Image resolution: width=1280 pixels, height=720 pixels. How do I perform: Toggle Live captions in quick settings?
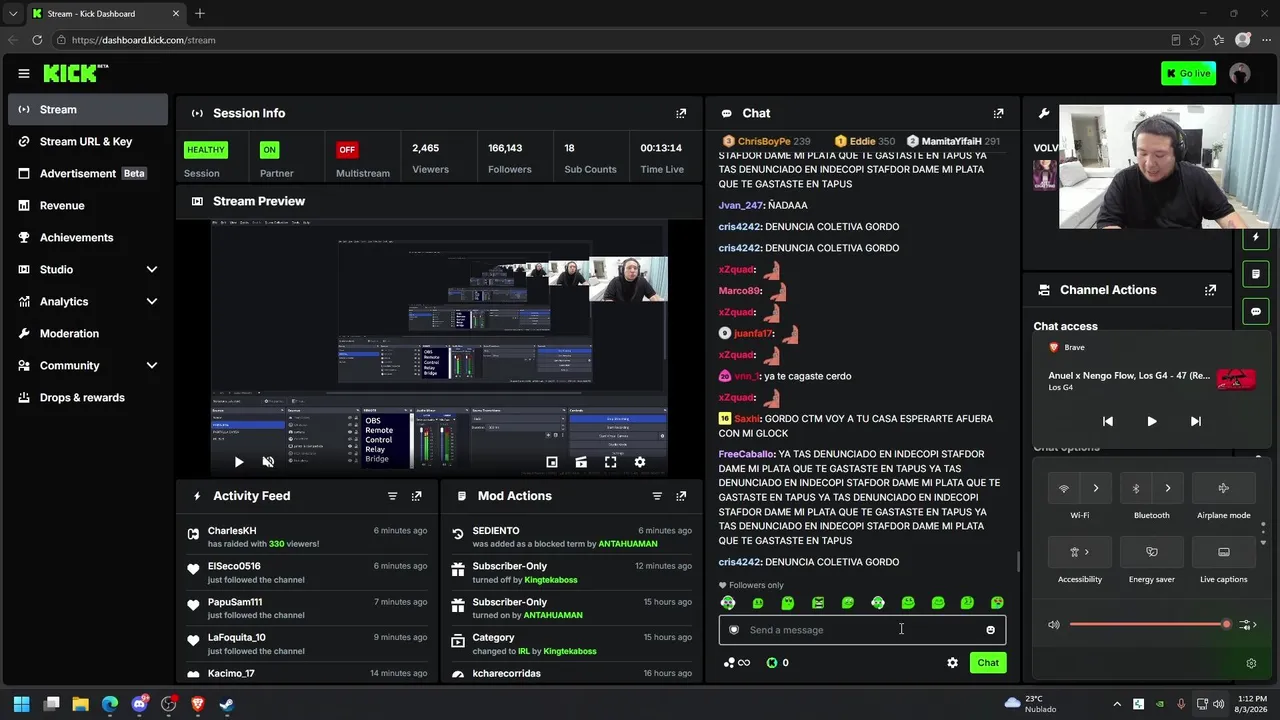tap(1224, 552)
